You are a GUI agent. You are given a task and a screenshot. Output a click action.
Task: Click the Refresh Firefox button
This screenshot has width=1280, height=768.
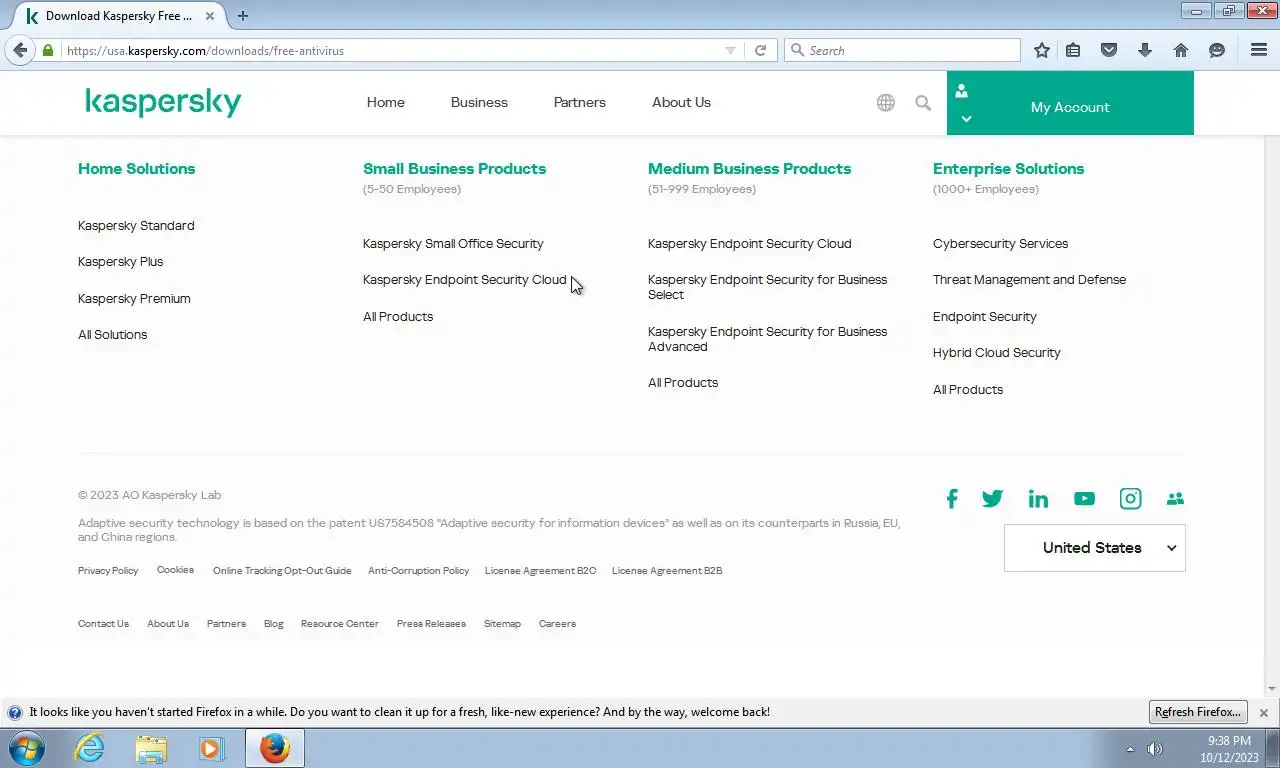(1198, 712)
